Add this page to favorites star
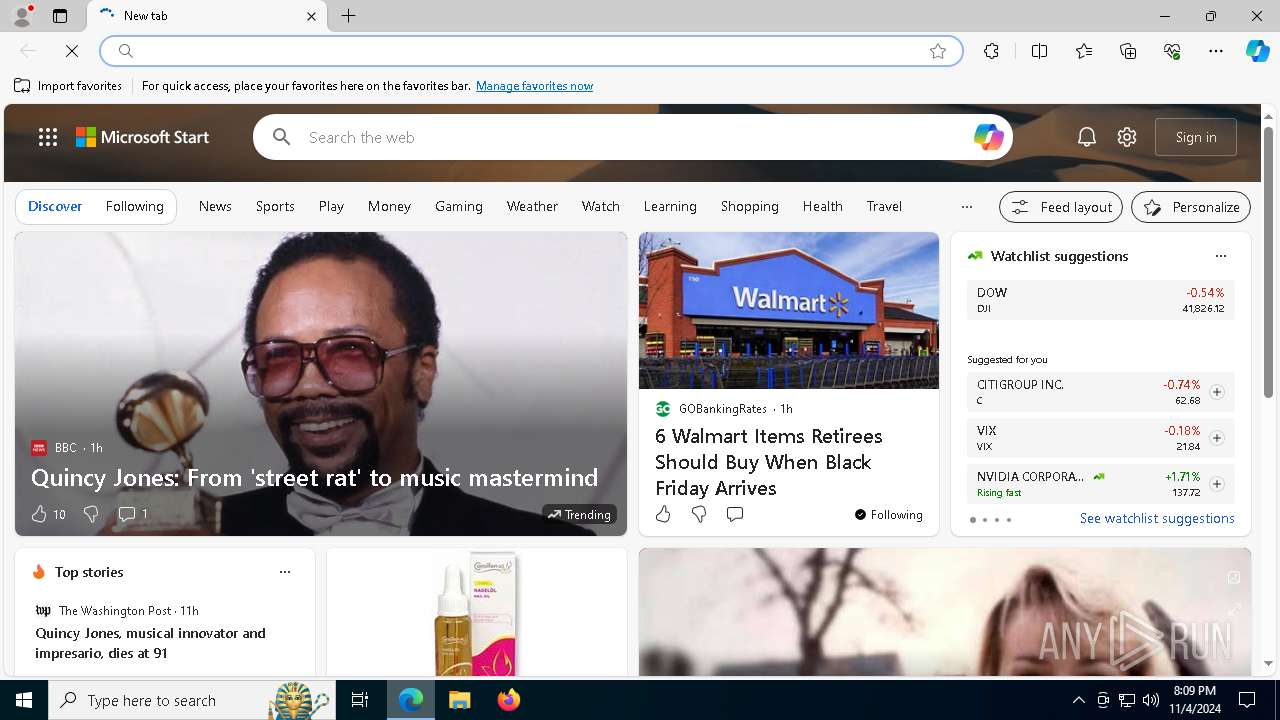 tap(938, 51)
